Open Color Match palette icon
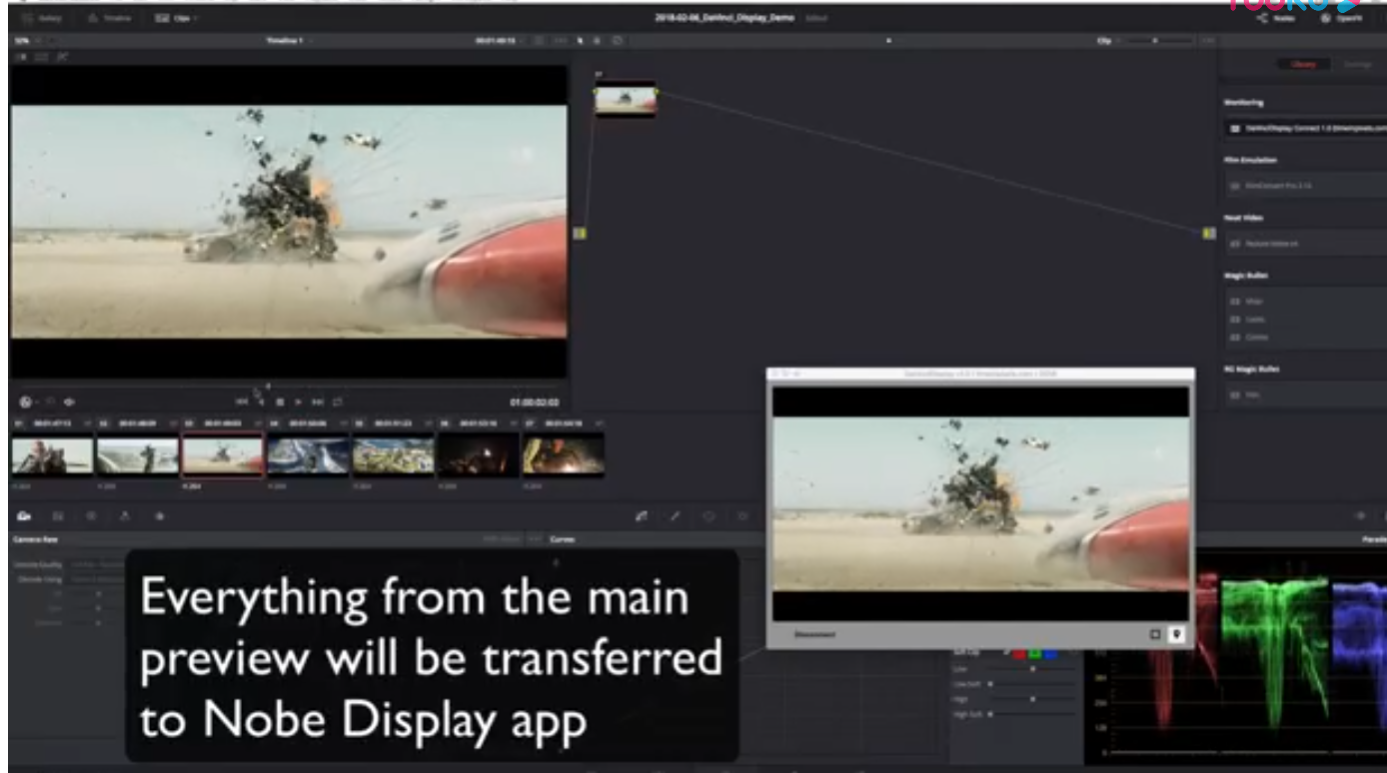Viewport: 1387px width, 773px height. click(58, 516)
